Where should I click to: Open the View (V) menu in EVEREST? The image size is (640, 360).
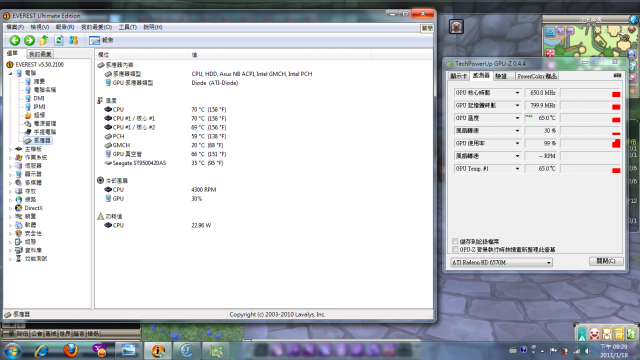pos(40,27)
